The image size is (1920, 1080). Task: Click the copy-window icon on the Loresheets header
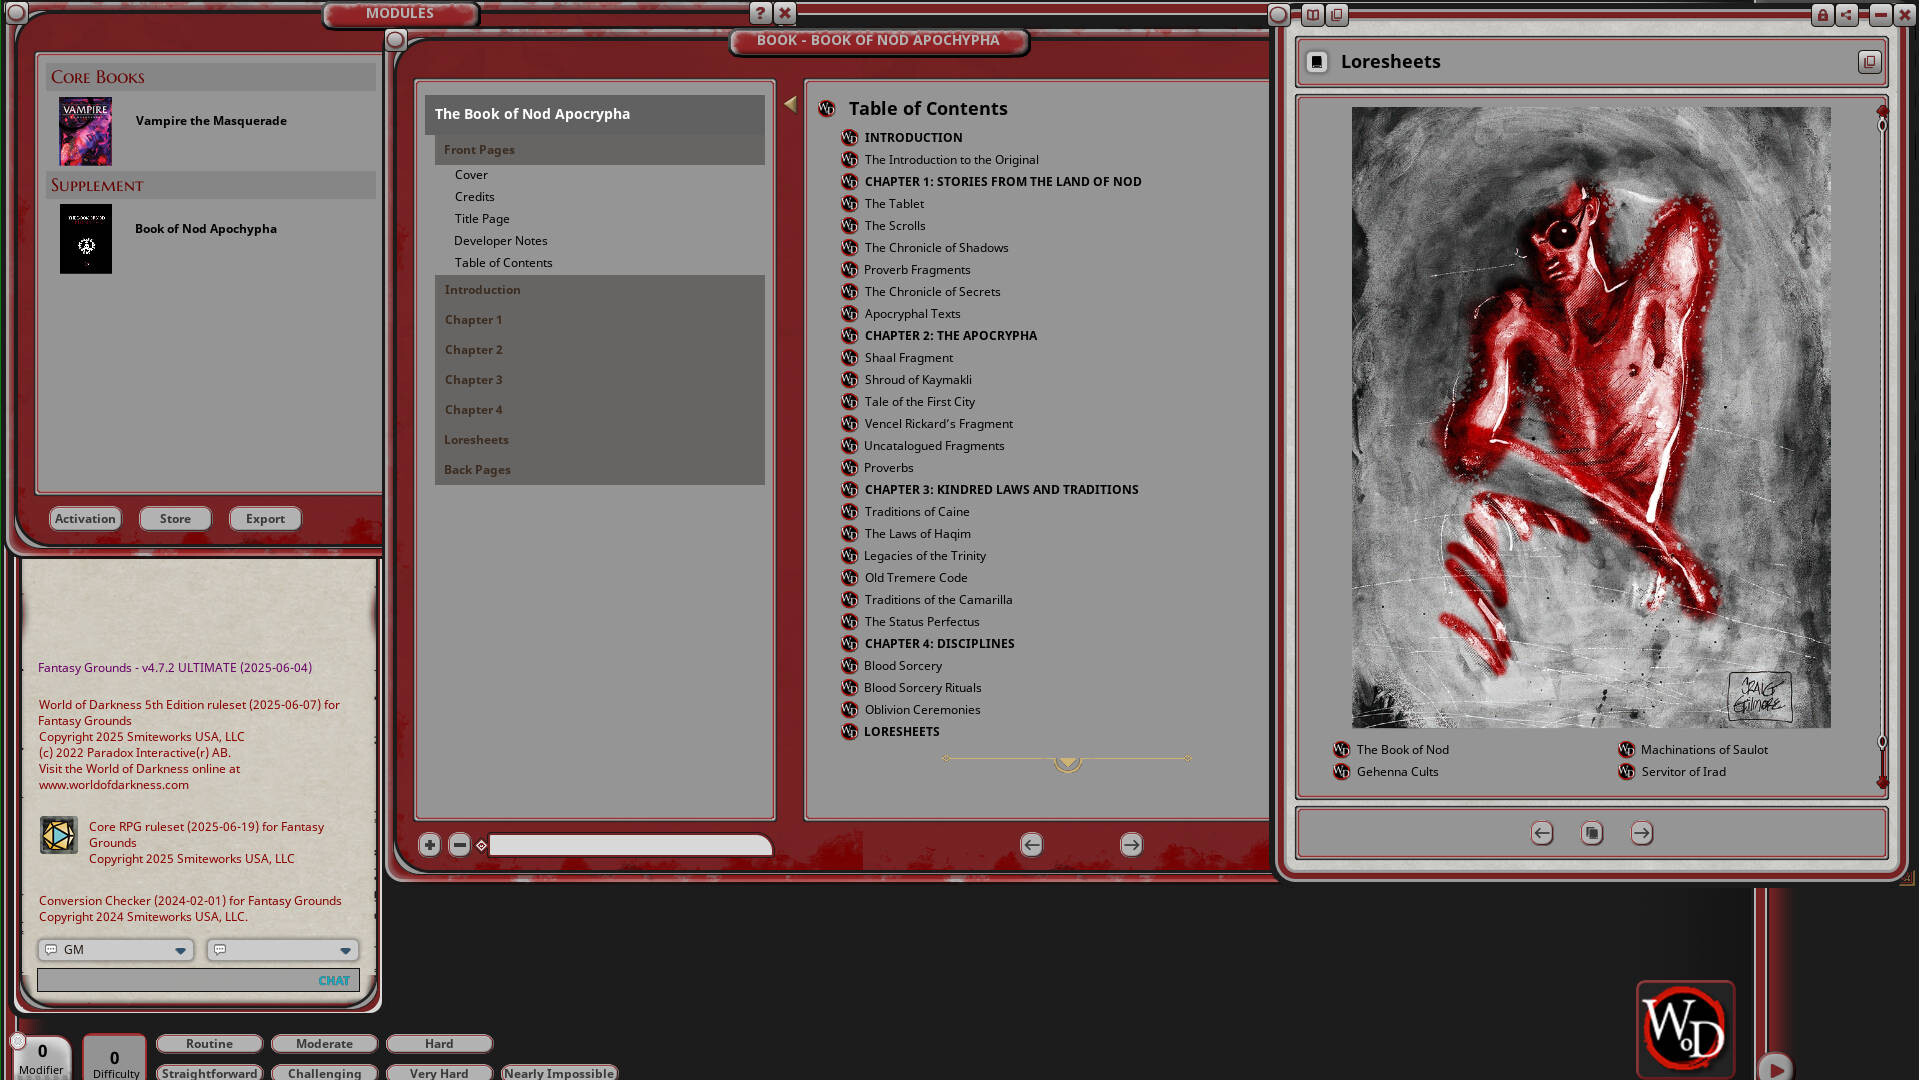coord(1869,62)
